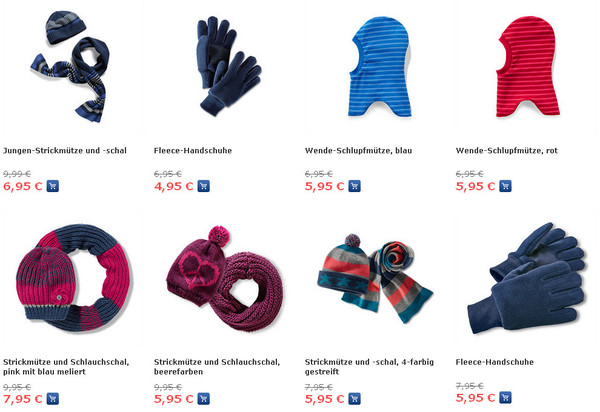
Task: Add beerefarben Strickmütze set to cart
Action: click(x=204, y=399)
